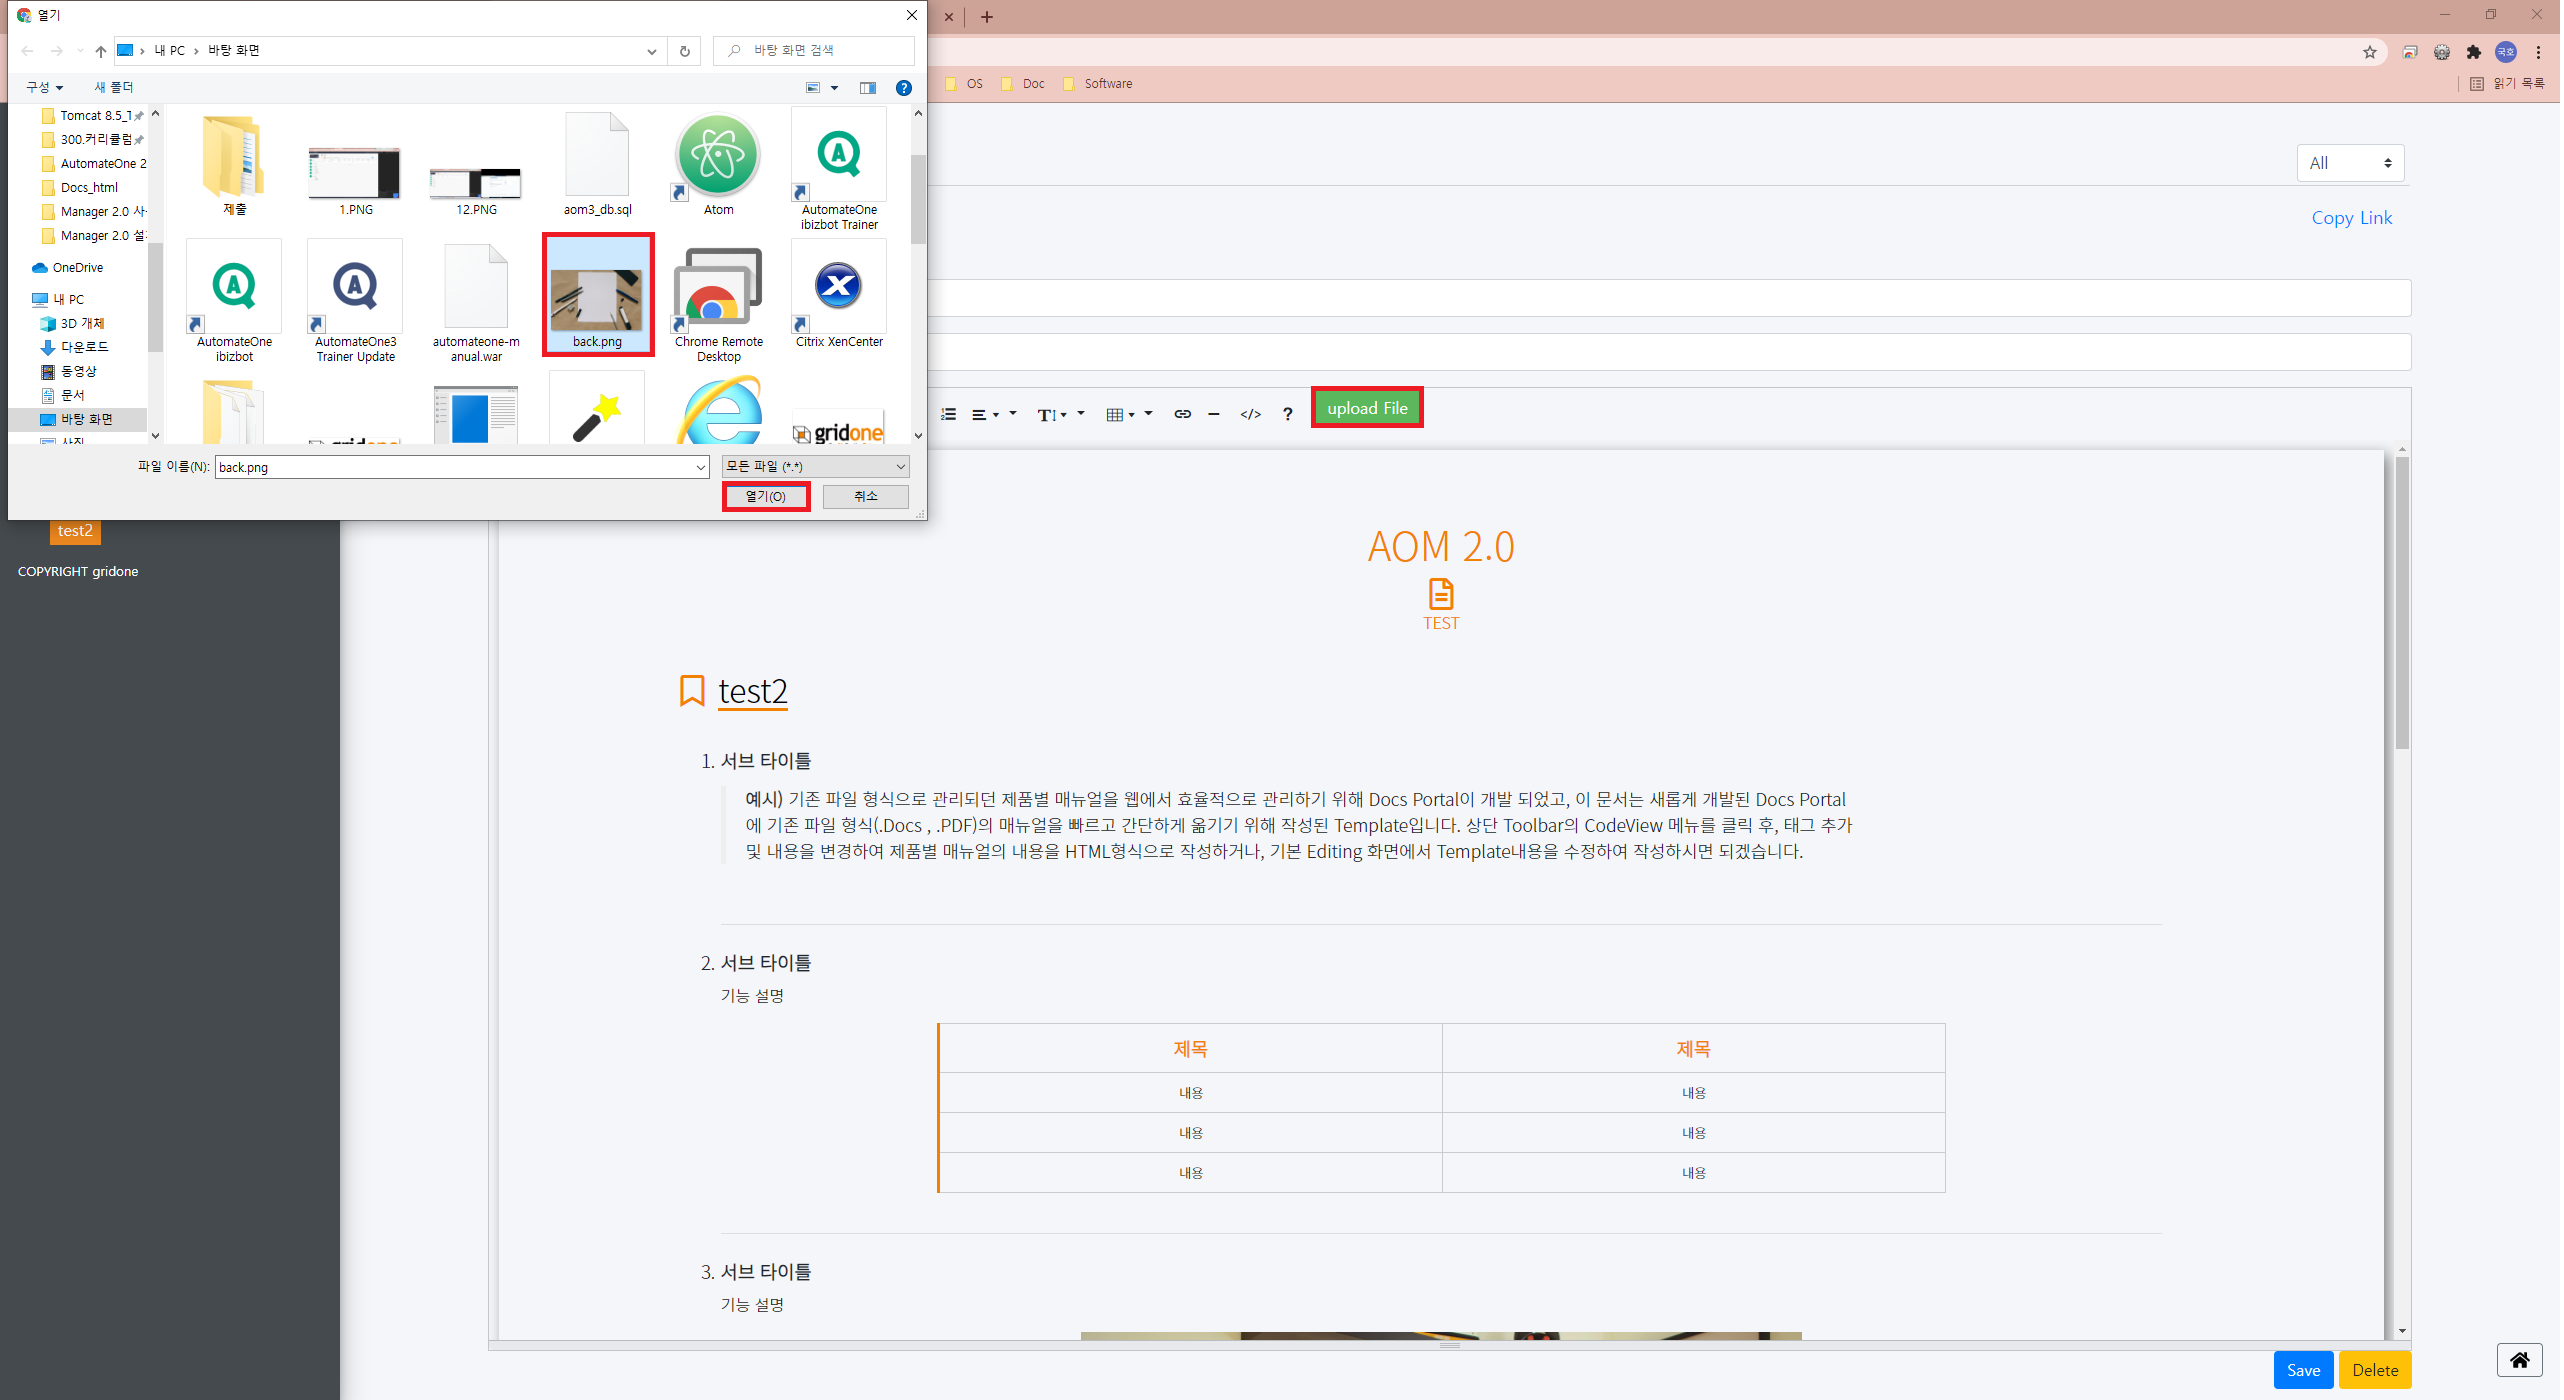Click the file name input field
2564x1400 pixels.
[x=453, y=467]
